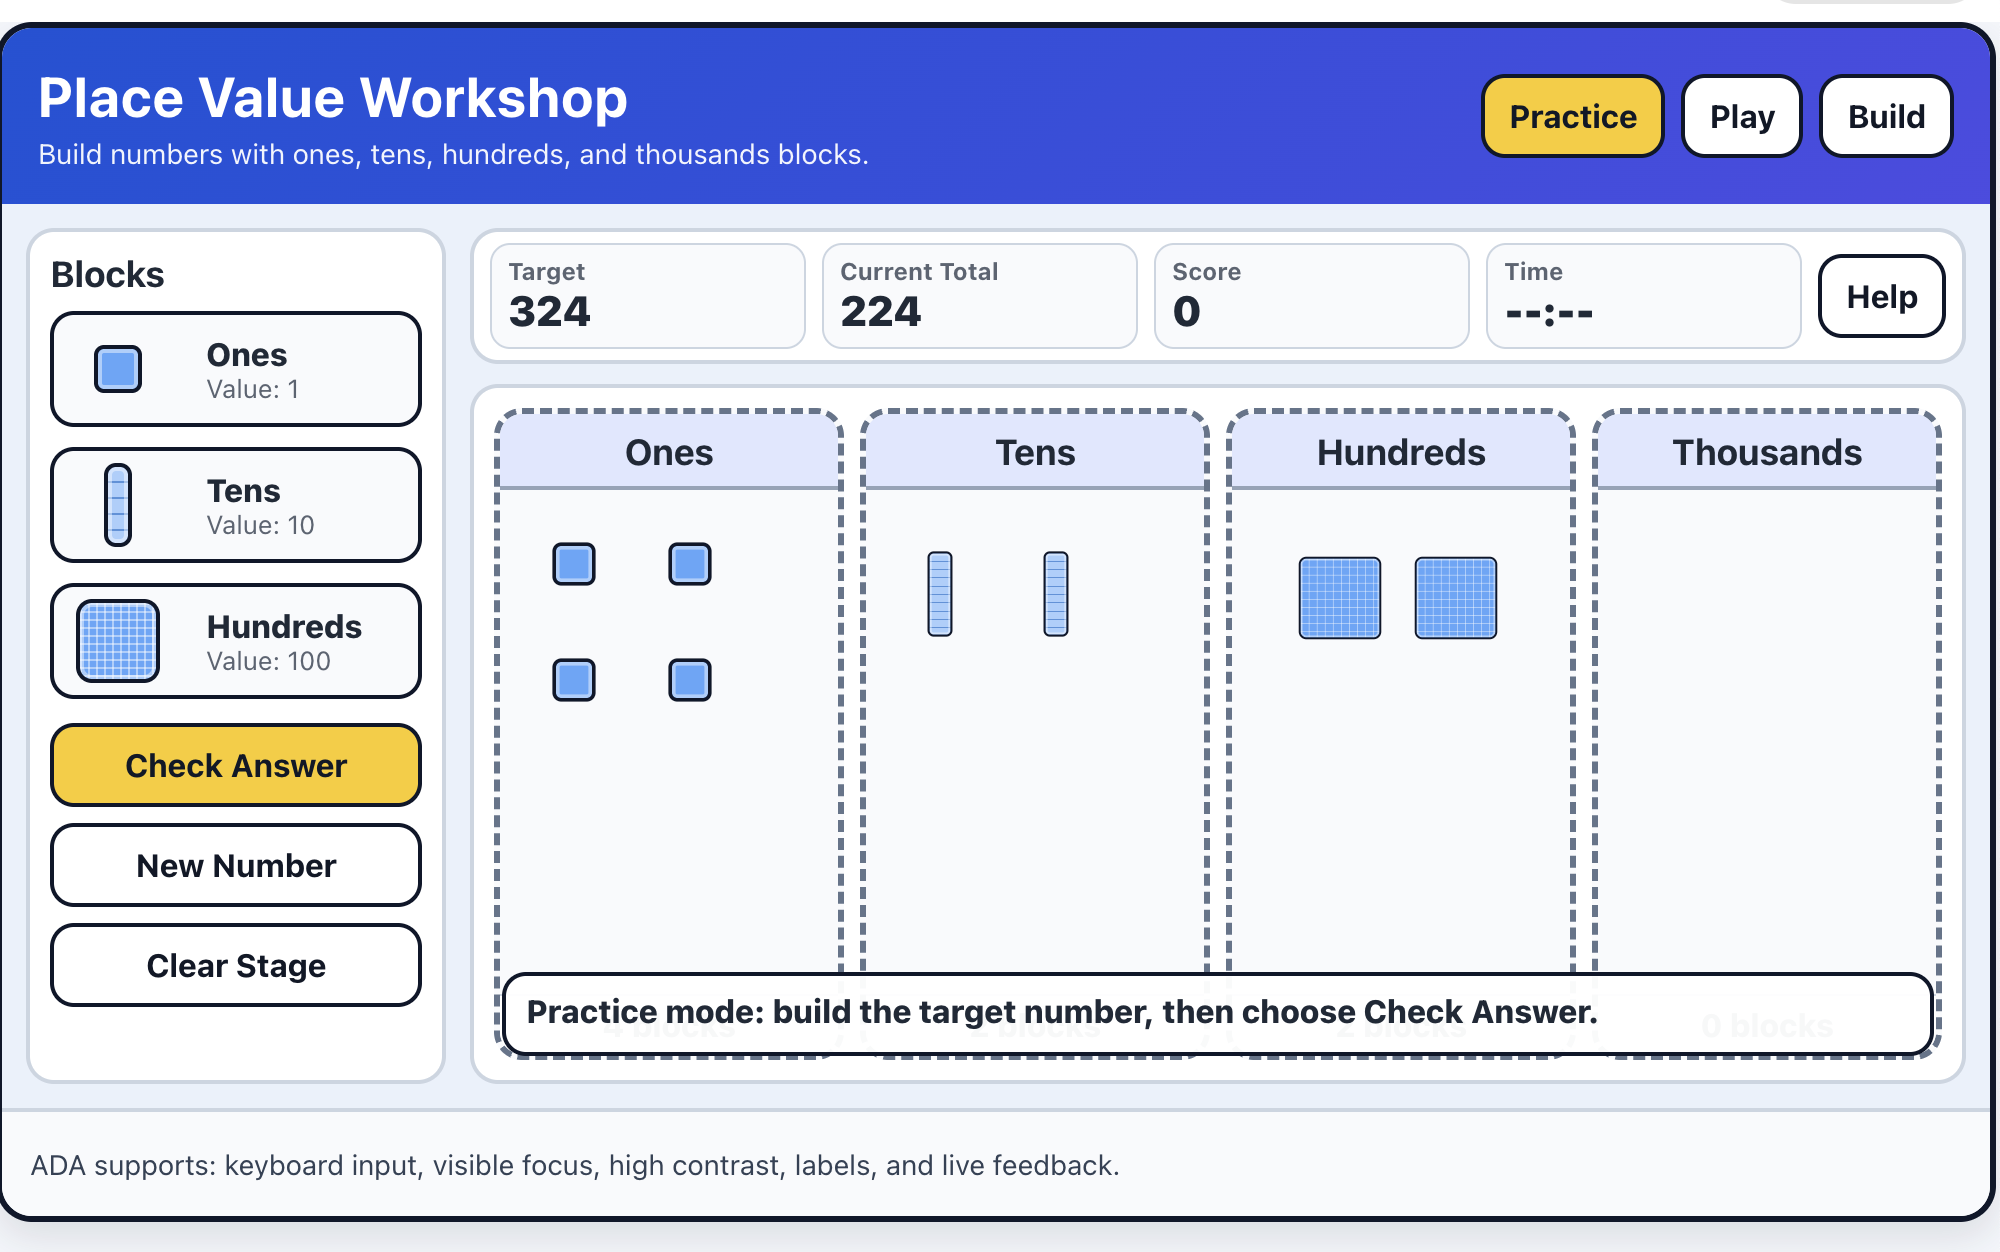Click the Tens rod icon in palette
Image resolution: width=2000 pixels, height=1252 pixels.
pyautogui.click(x=118, y=505)
